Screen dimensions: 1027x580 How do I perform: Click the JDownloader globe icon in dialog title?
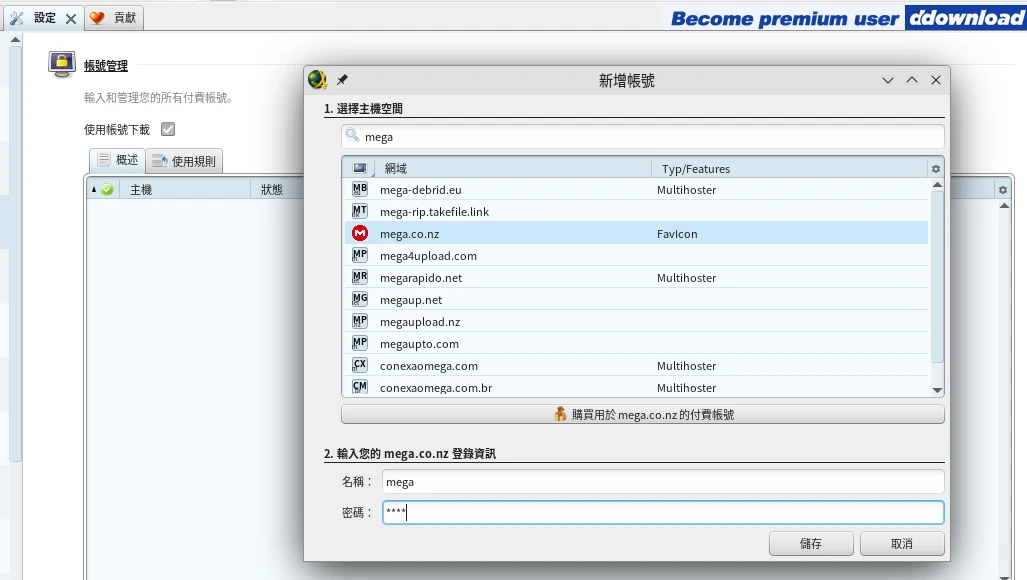[318, 80]
